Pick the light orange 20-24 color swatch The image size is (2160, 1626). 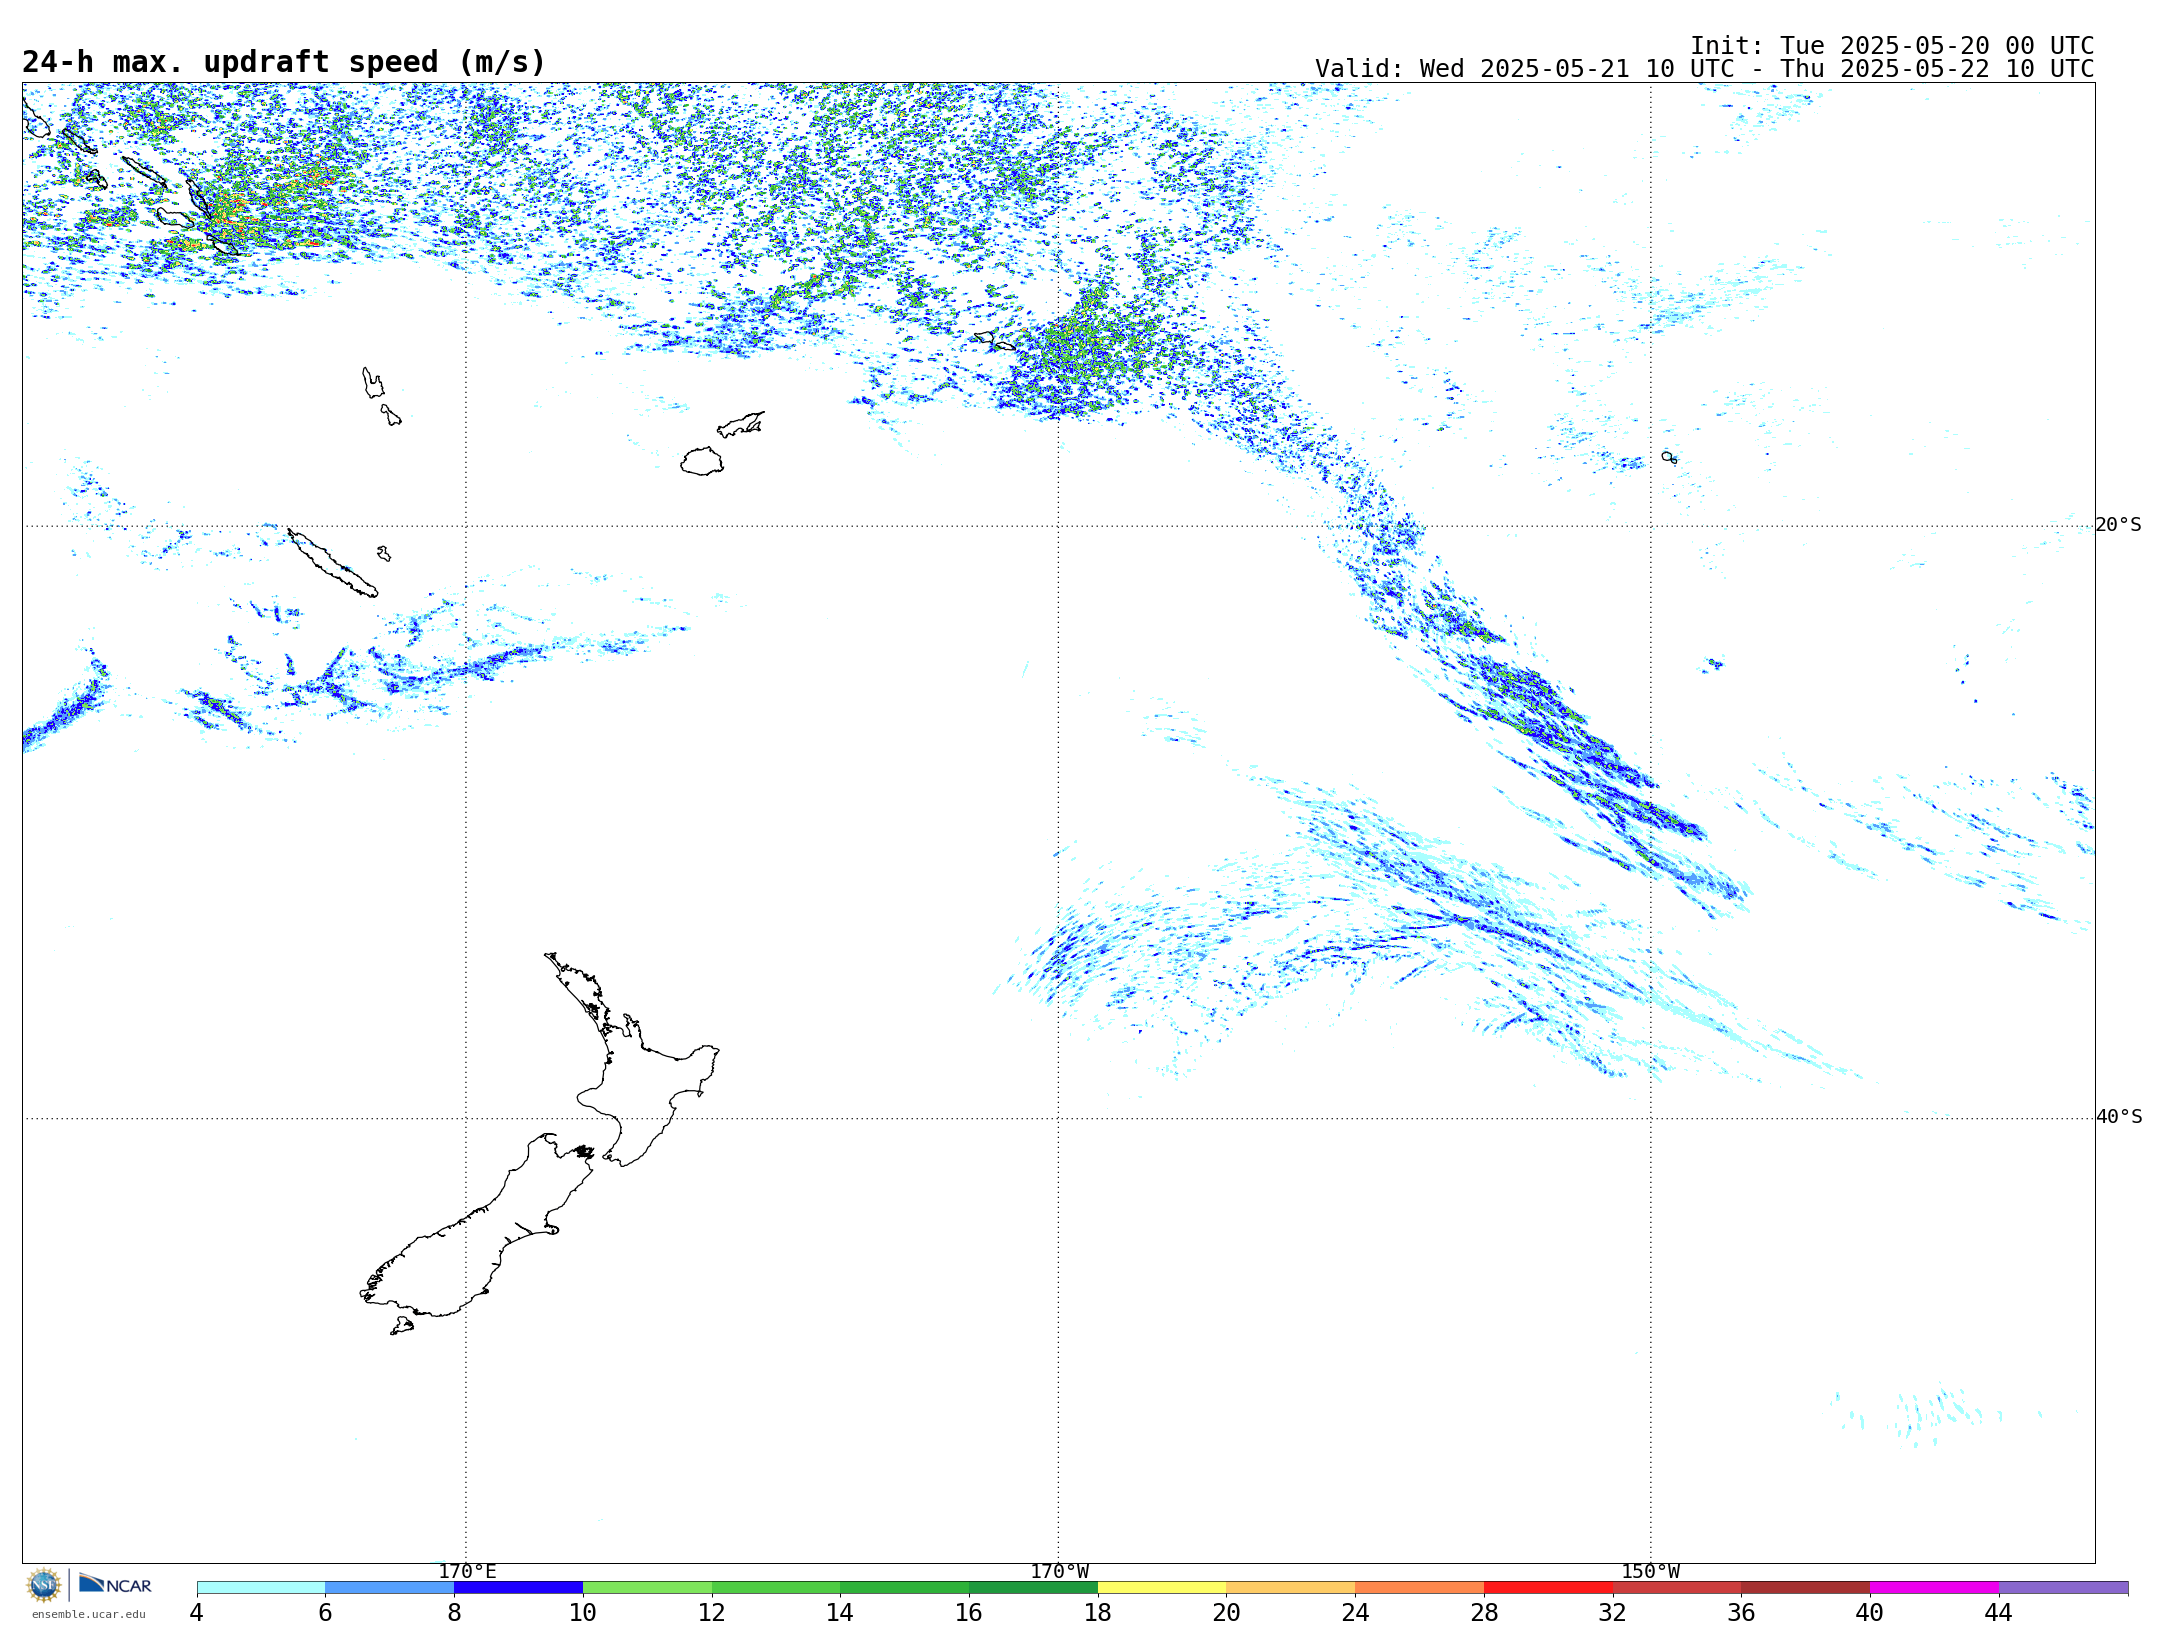point(1291,1588)
